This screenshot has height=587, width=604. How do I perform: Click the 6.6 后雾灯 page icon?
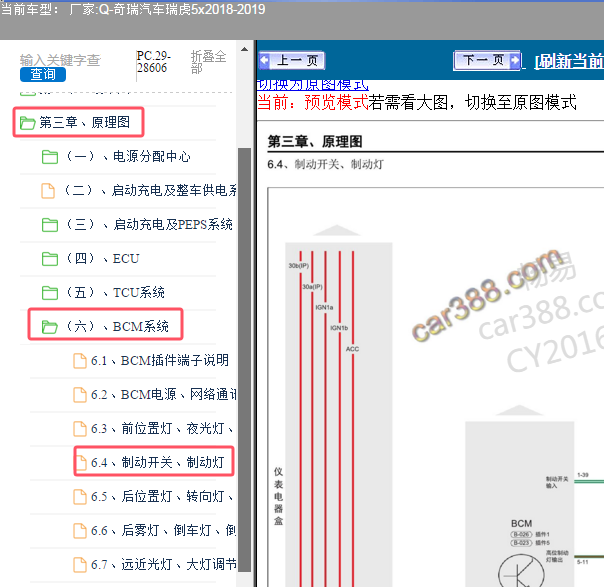coord(80,531)
